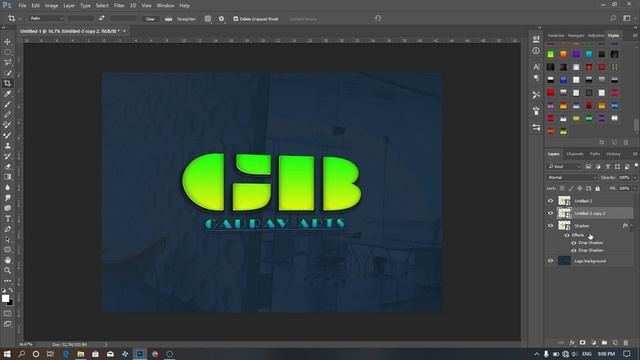
Task: Open the Layer menu
Action: pos(69,6)
